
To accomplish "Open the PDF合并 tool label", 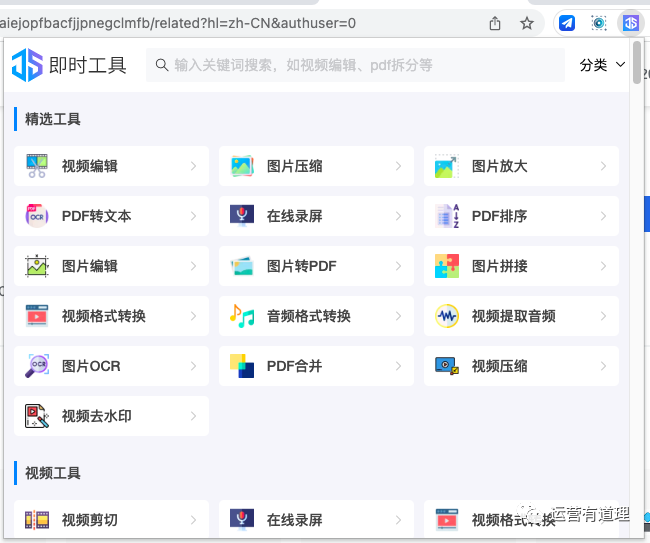I will pyautogui.click(x=294, y=366).
